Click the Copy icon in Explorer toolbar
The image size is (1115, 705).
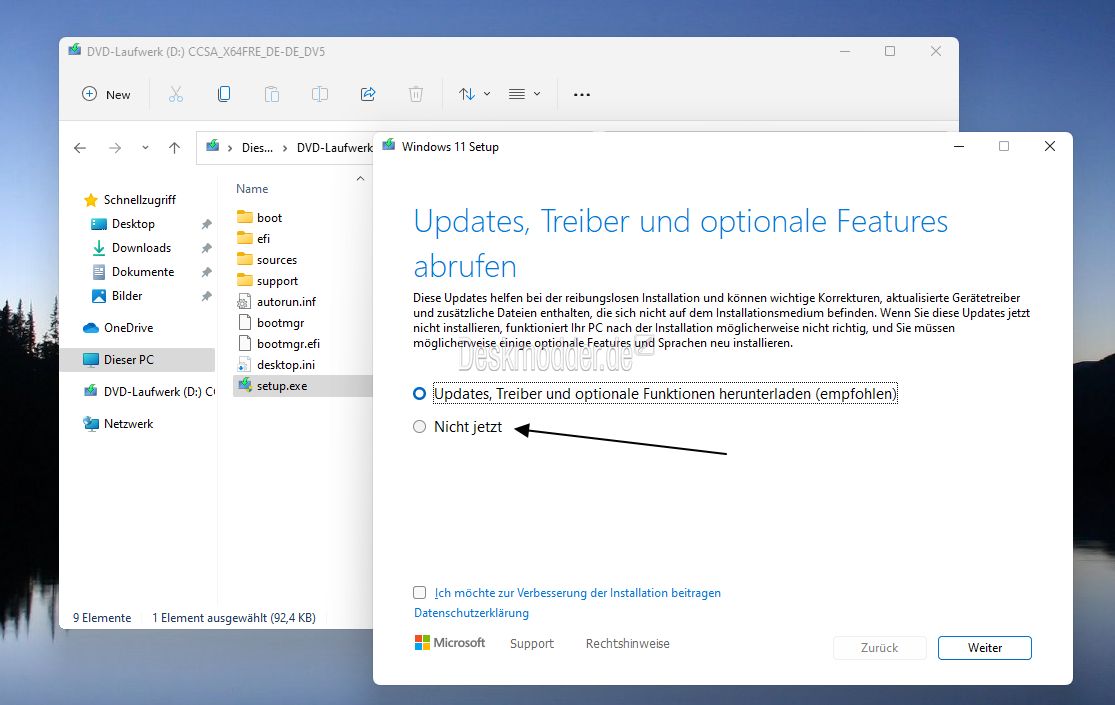coord(224,94)
